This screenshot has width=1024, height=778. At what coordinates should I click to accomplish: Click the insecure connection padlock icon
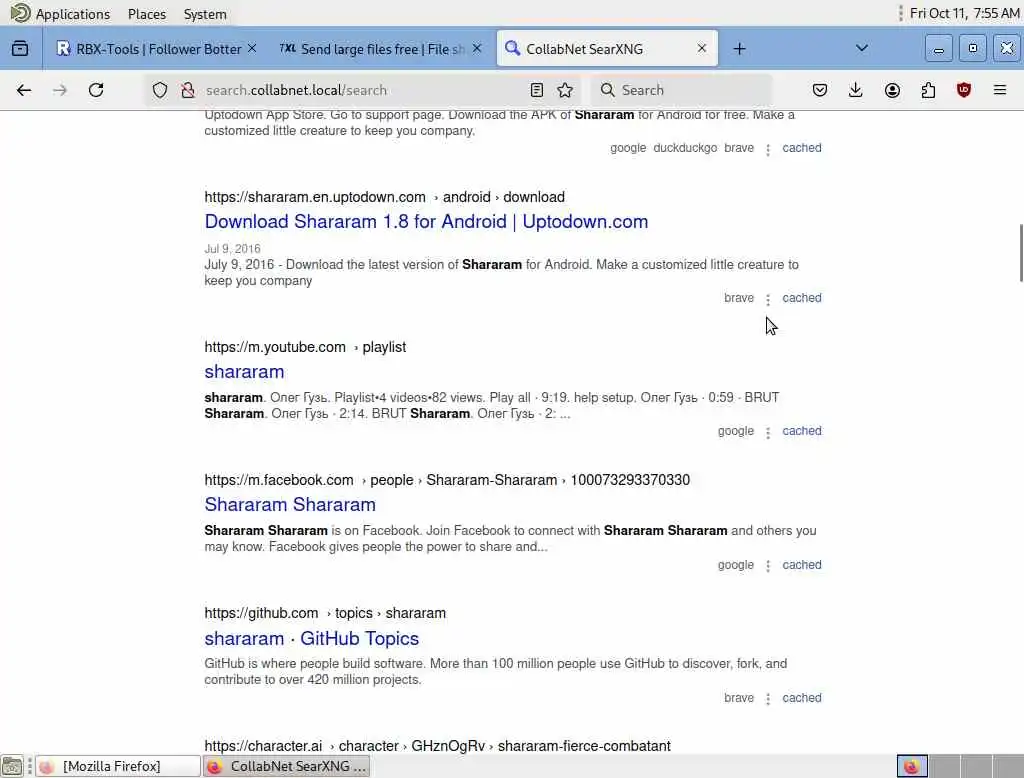tap(188, 90)
